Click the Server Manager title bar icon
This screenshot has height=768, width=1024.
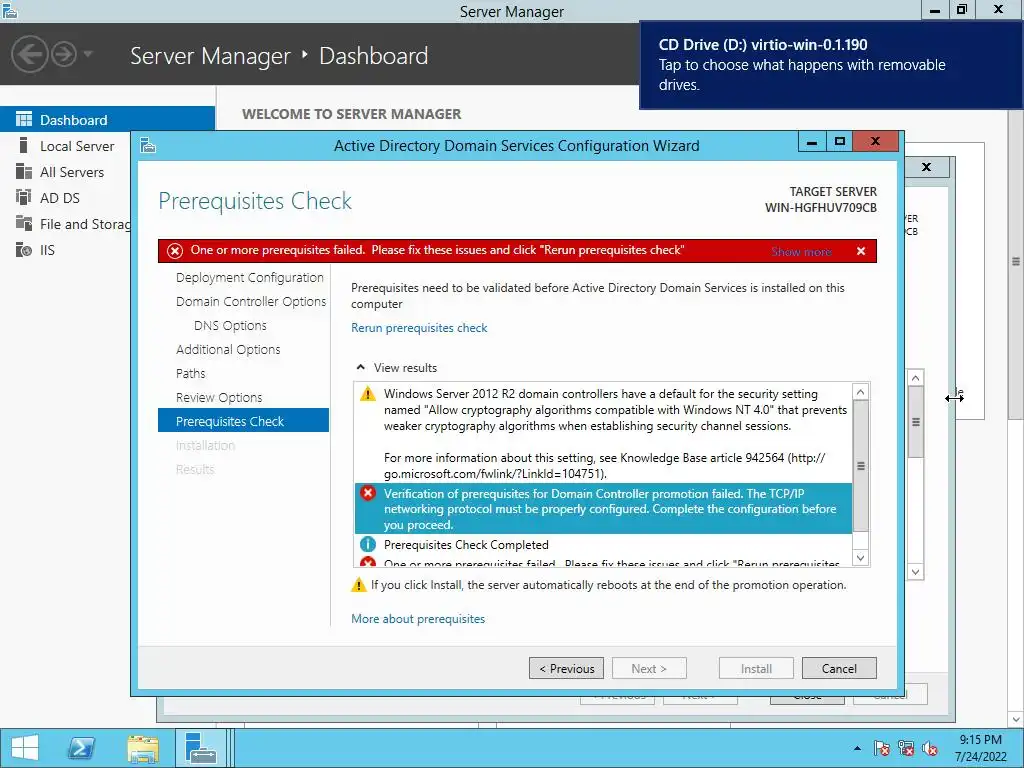click(9, 10)
